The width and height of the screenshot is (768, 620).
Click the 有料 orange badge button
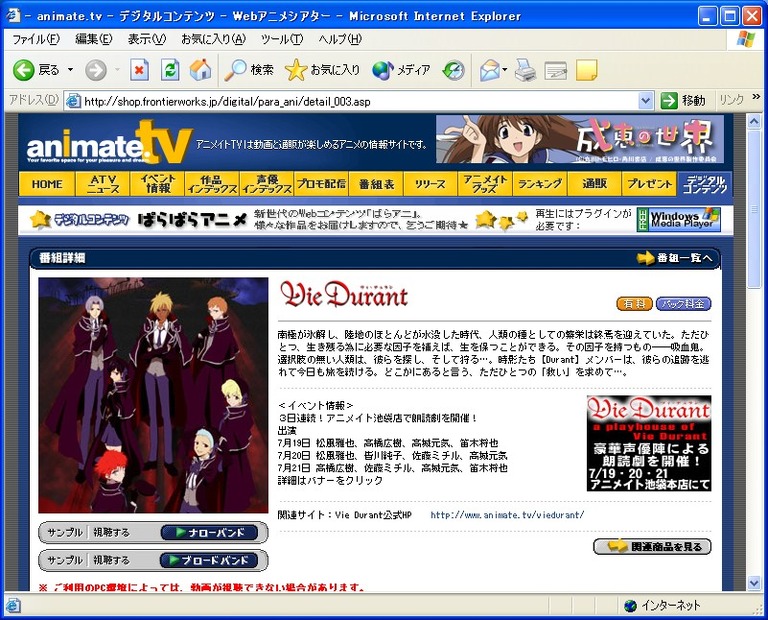(634, 304)
